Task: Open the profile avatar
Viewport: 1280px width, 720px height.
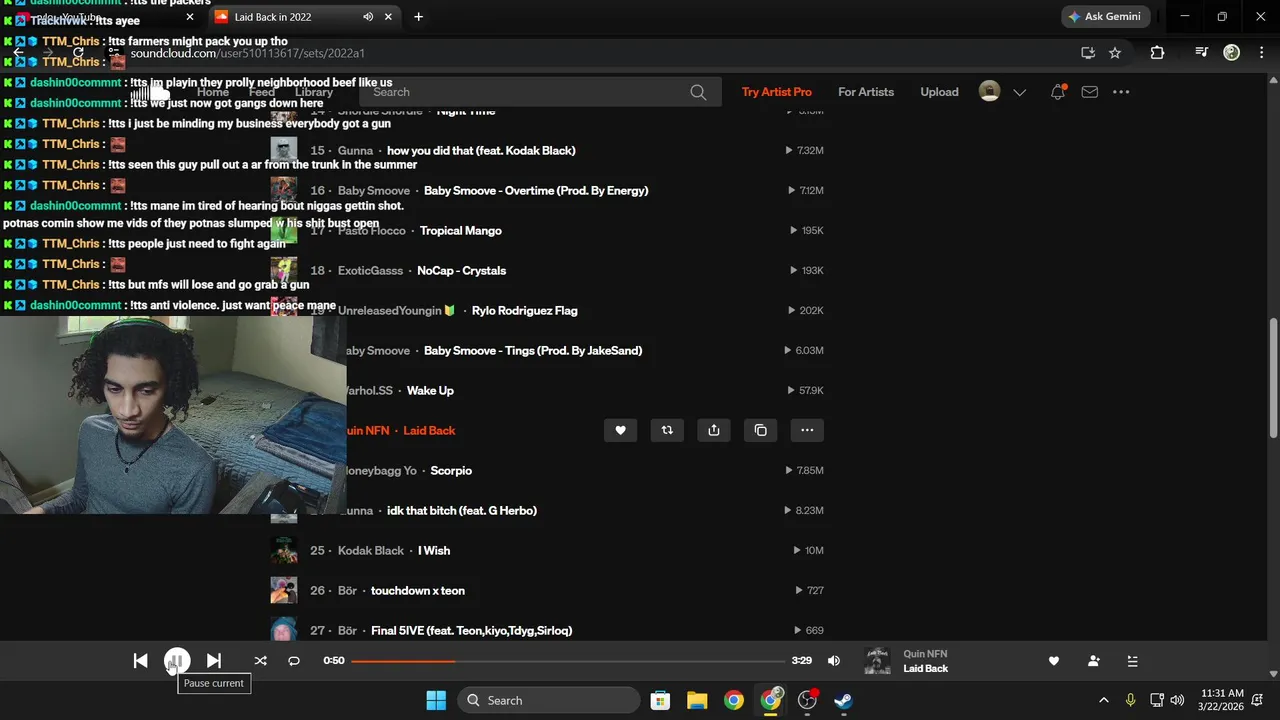Action: 989,92
